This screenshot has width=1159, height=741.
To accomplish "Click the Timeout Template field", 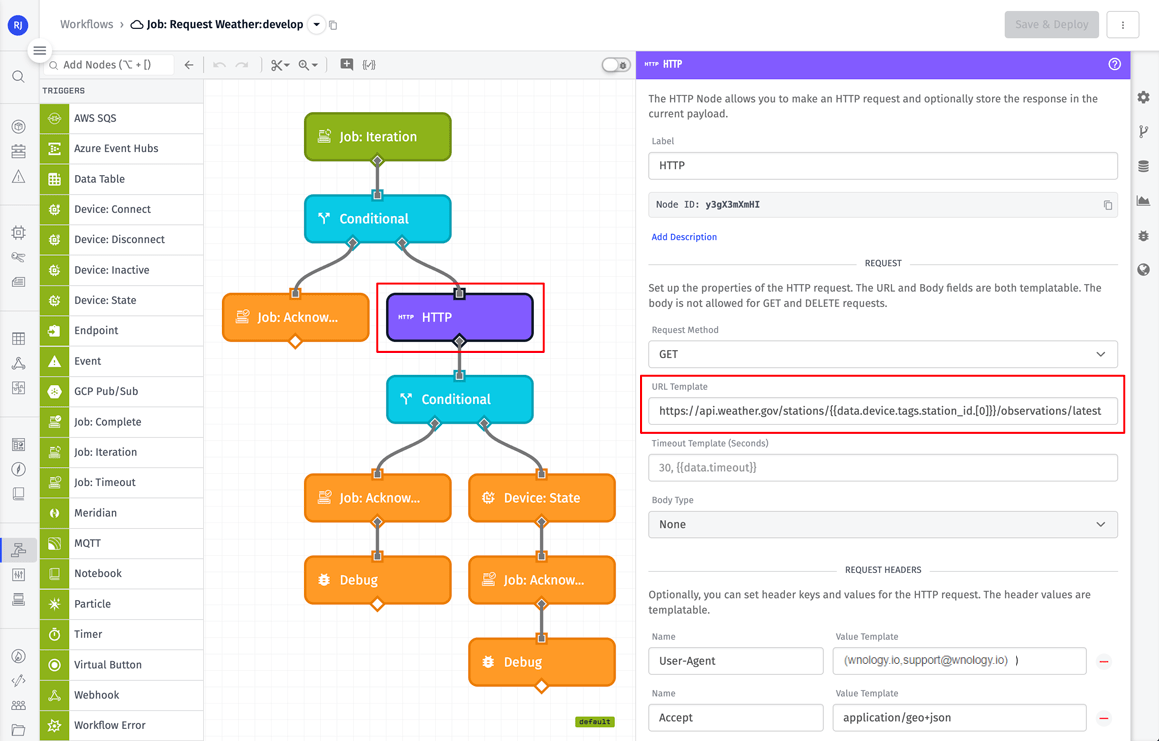I will 883,468.
